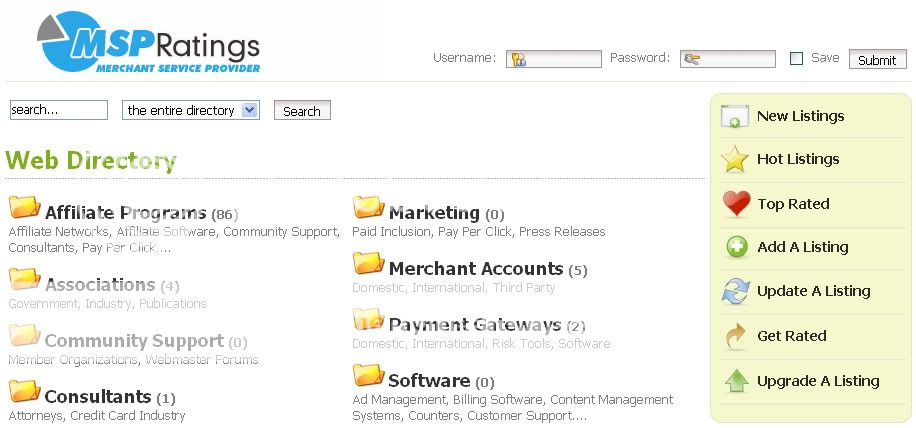Image resolution: width=916 pixels, height=428 pixels.
Task: Click the MSP Ratings logo
Action: tap(148, 43)
